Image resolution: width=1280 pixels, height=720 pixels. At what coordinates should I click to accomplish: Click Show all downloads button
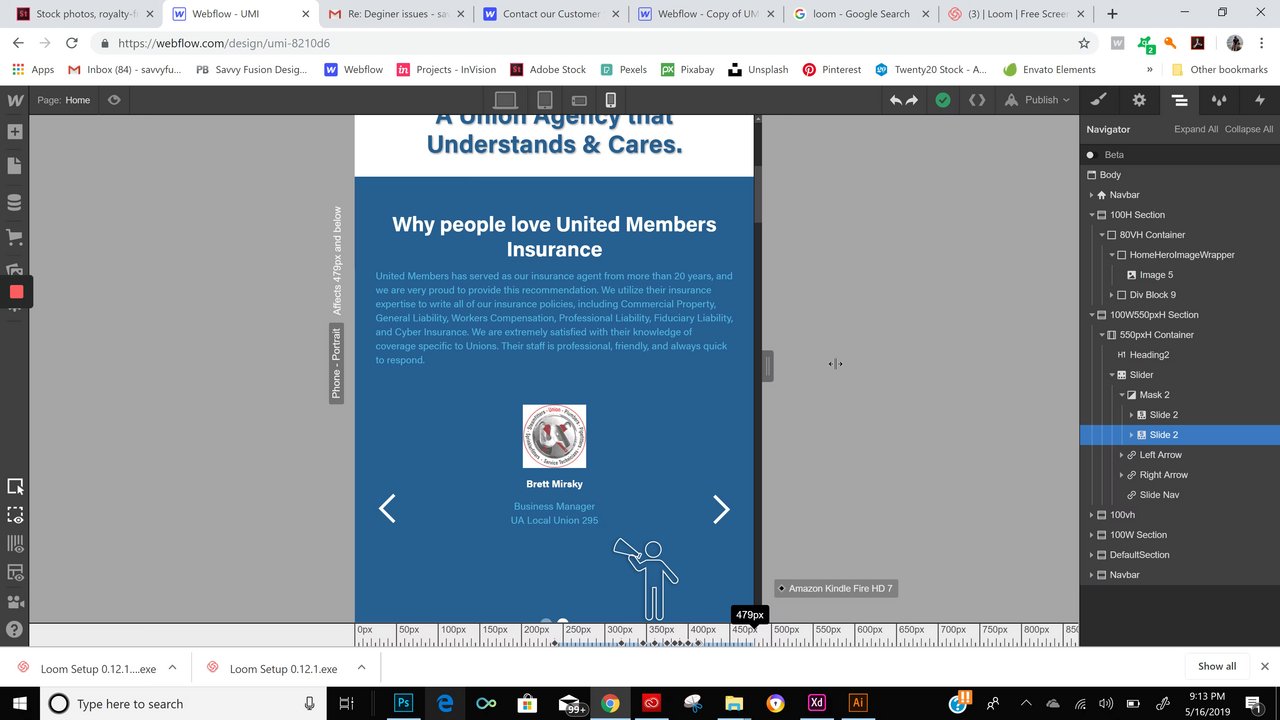coord(1217,666)
